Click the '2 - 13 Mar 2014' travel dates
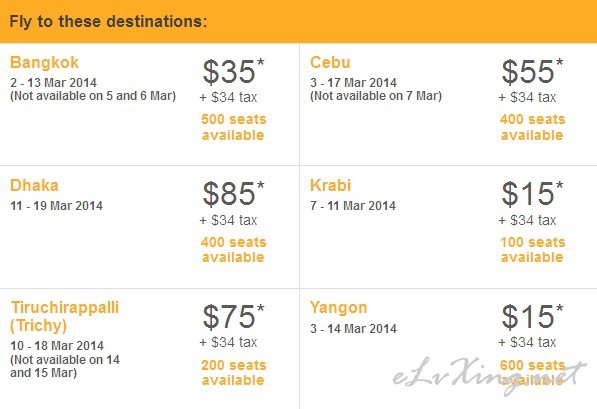This screenshot has height=409, width=597. pos(53,83)
